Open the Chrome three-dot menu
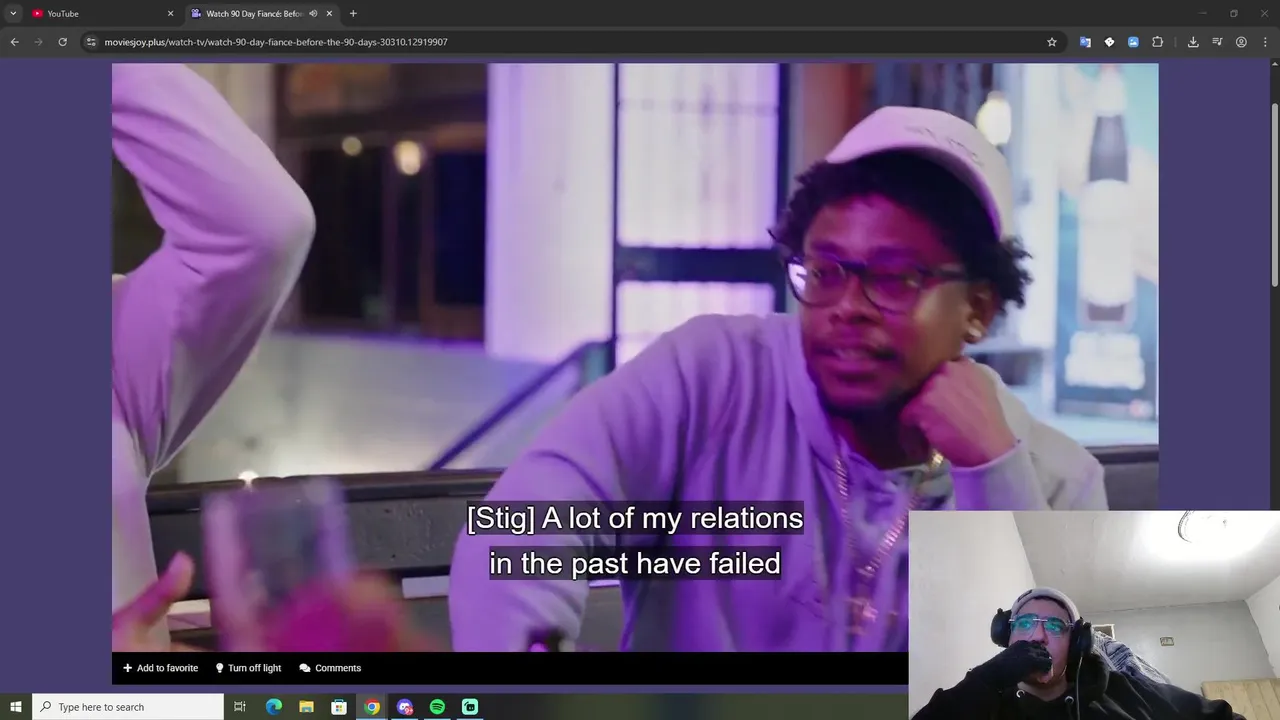Viewport: 1280px width, 720px height. pyautogui.click(x=1266, y=42)
